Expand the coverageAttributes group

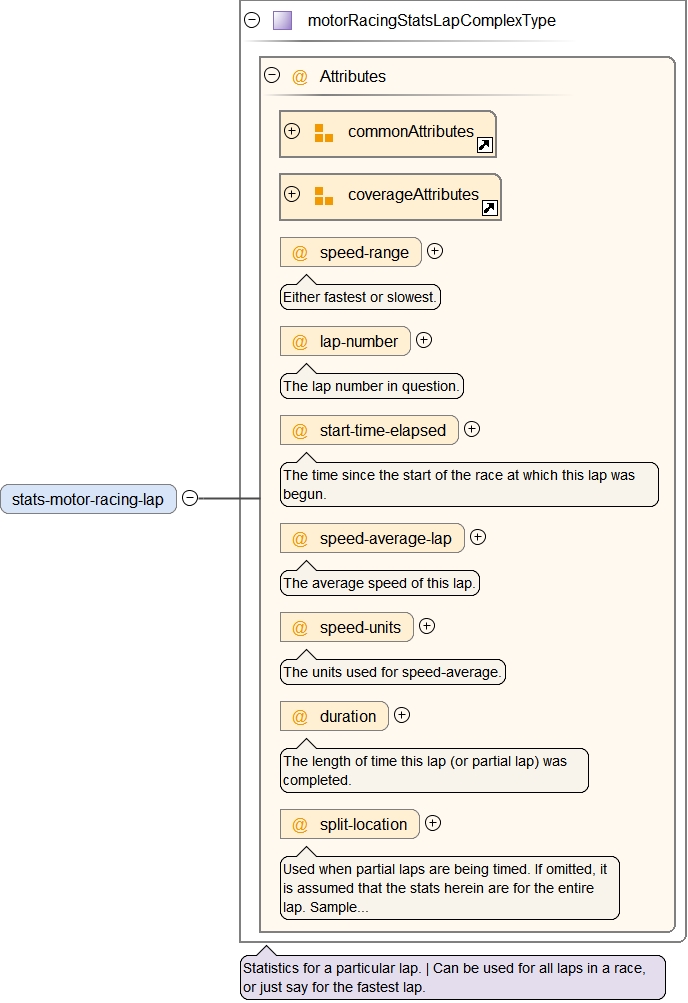292,194
